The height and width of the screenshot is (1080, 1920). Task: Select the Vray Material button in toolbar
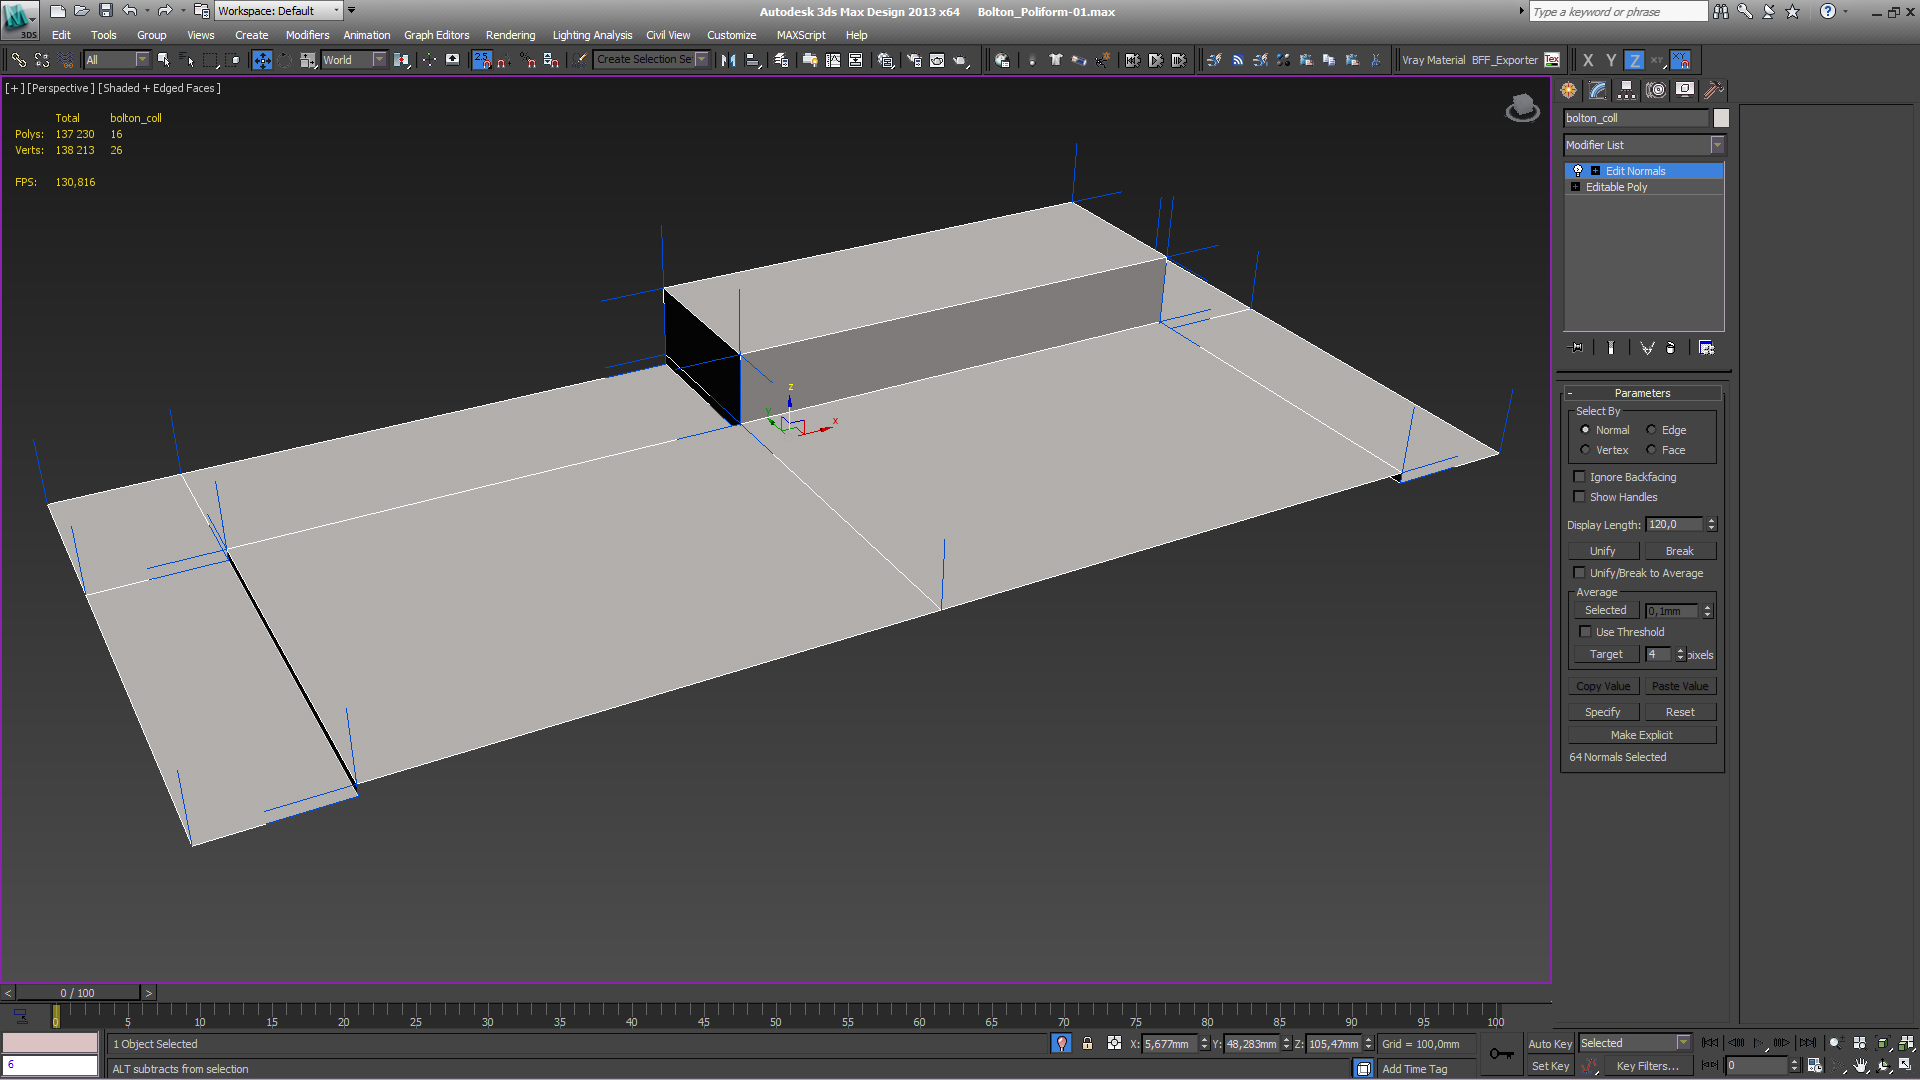tap(1433, 59)
